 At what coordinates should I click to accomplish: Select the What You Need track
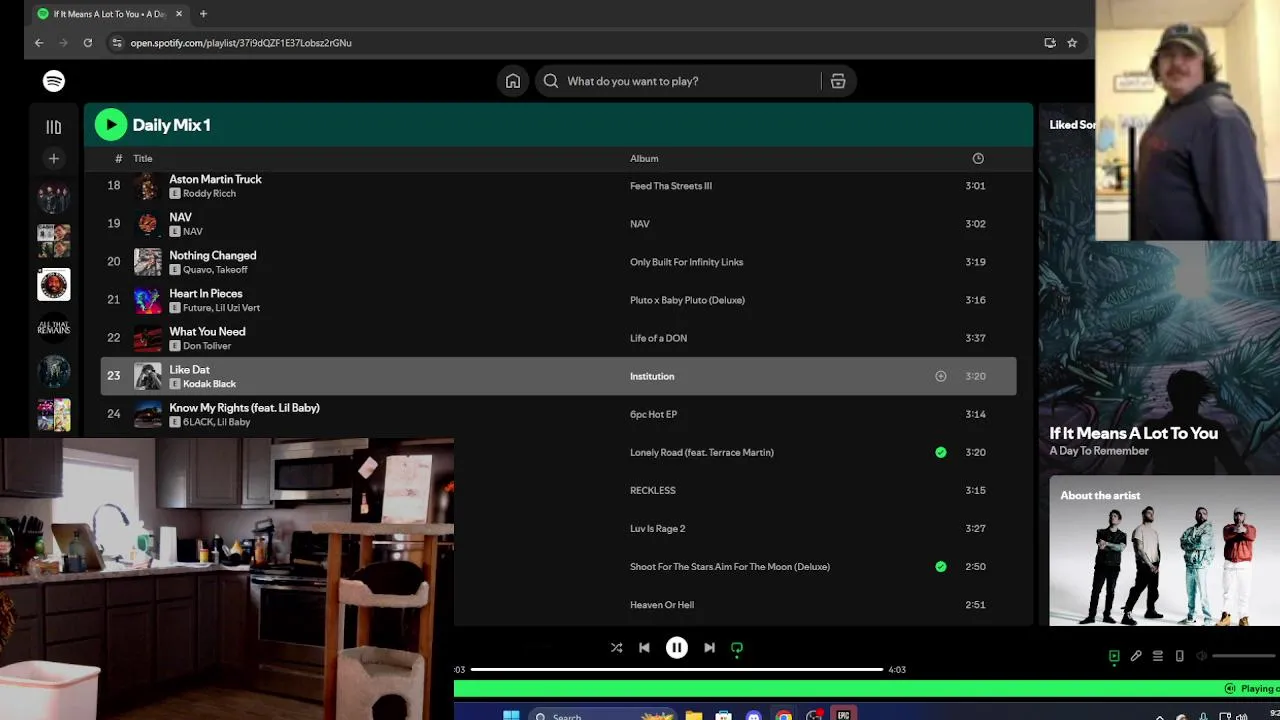207,331
